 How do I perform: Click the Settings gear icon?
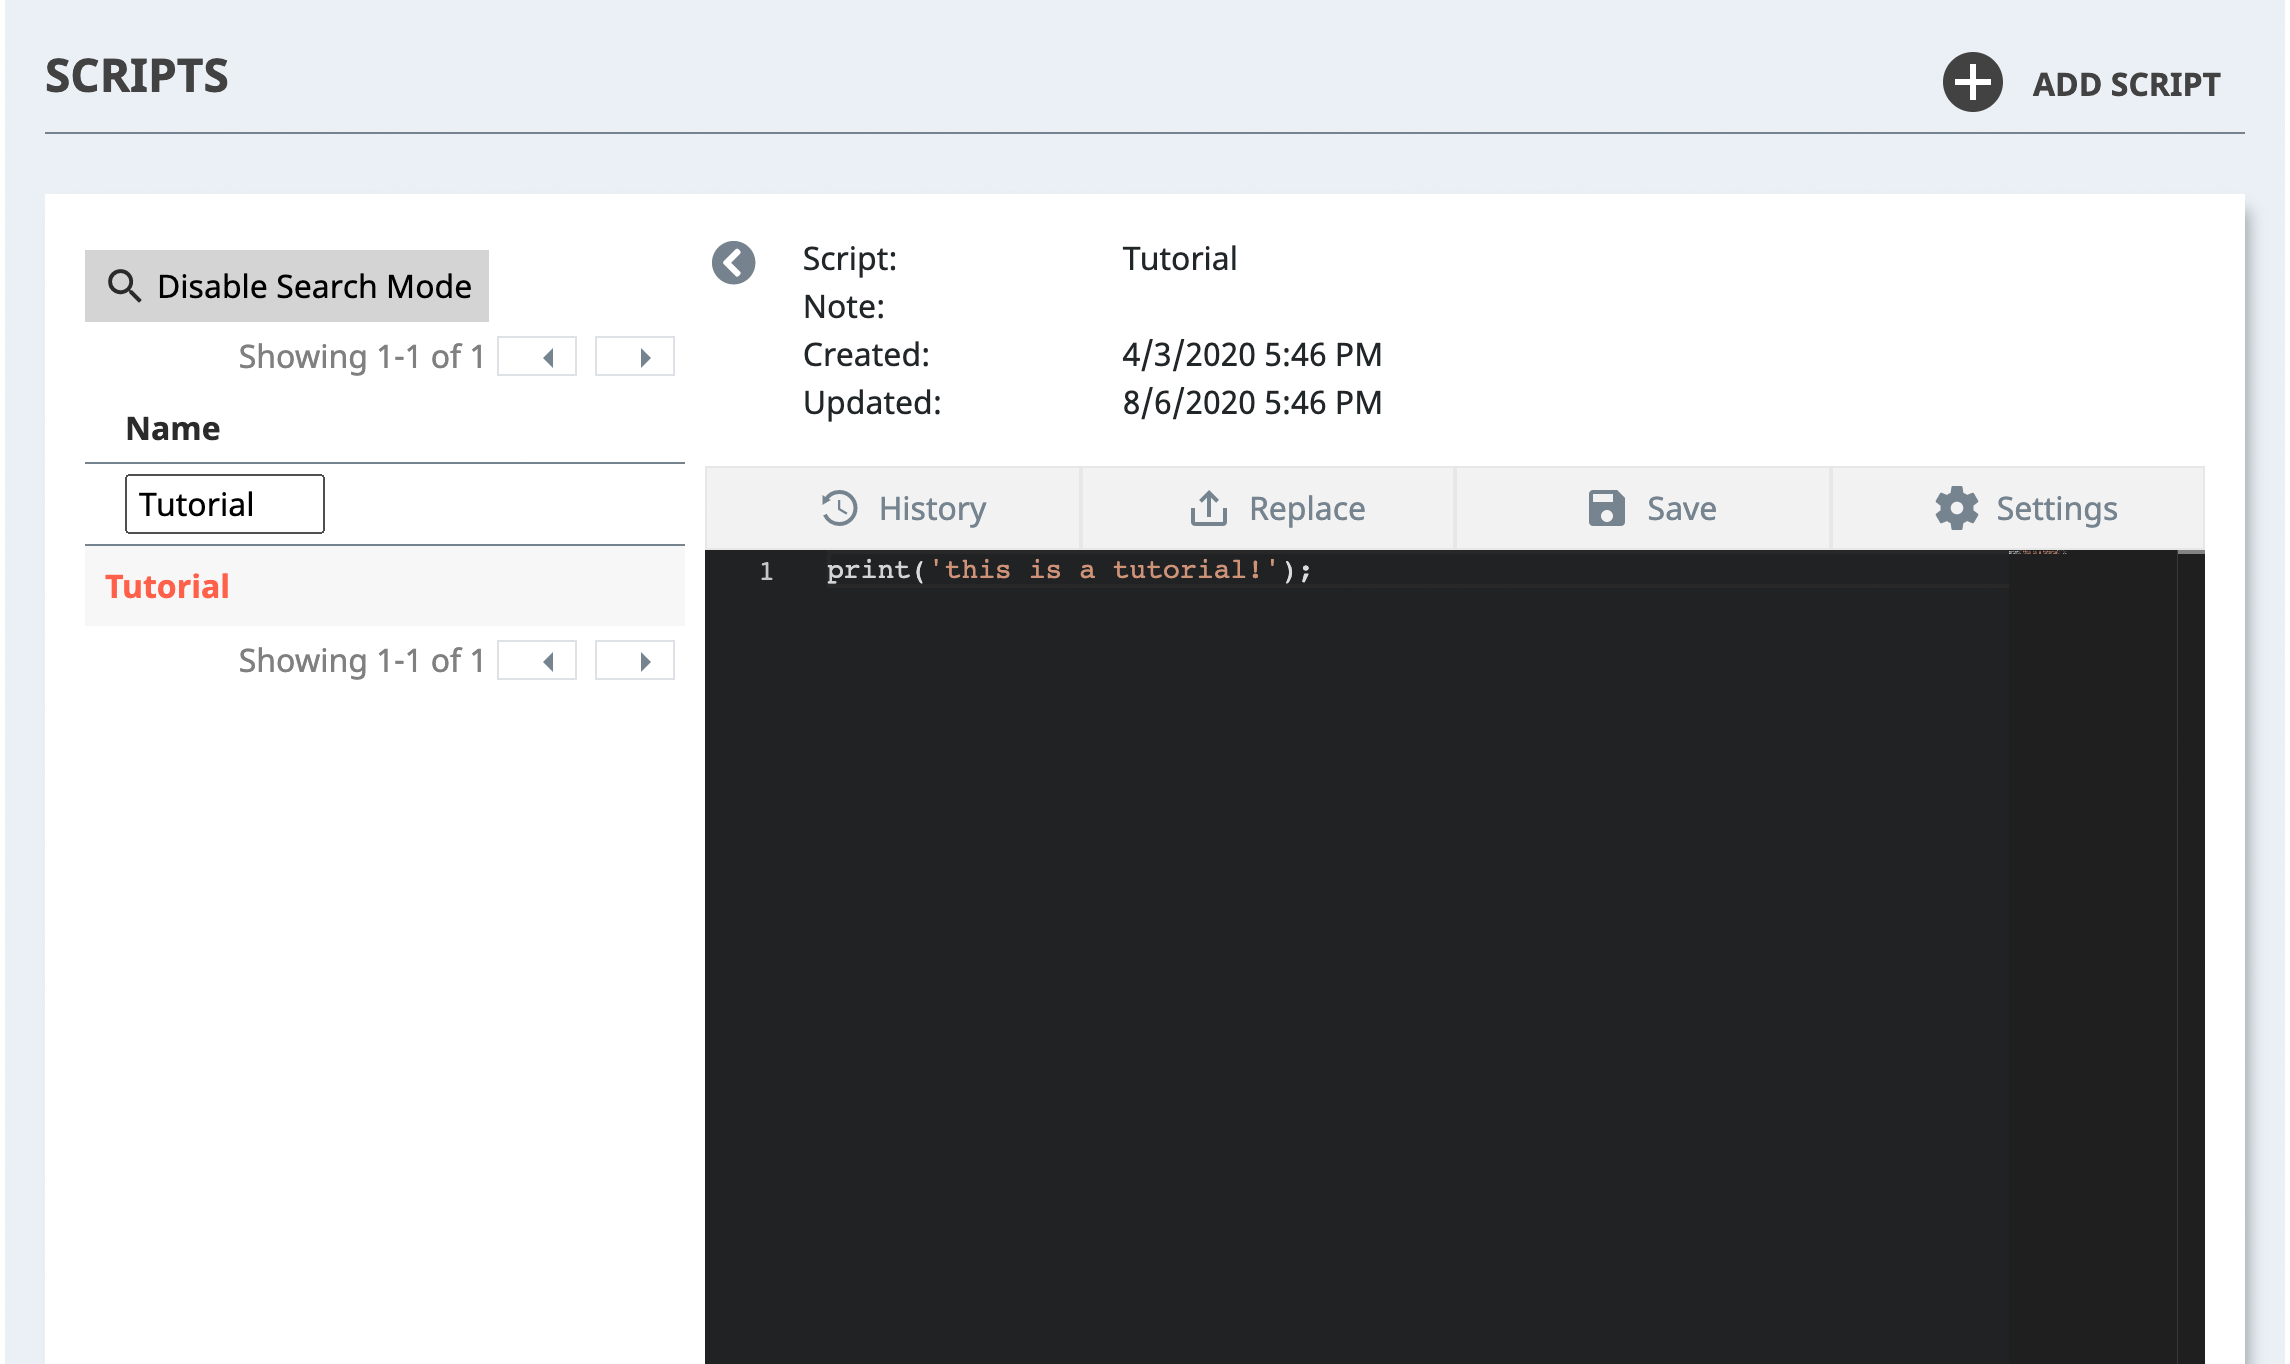pos(1957,507)
